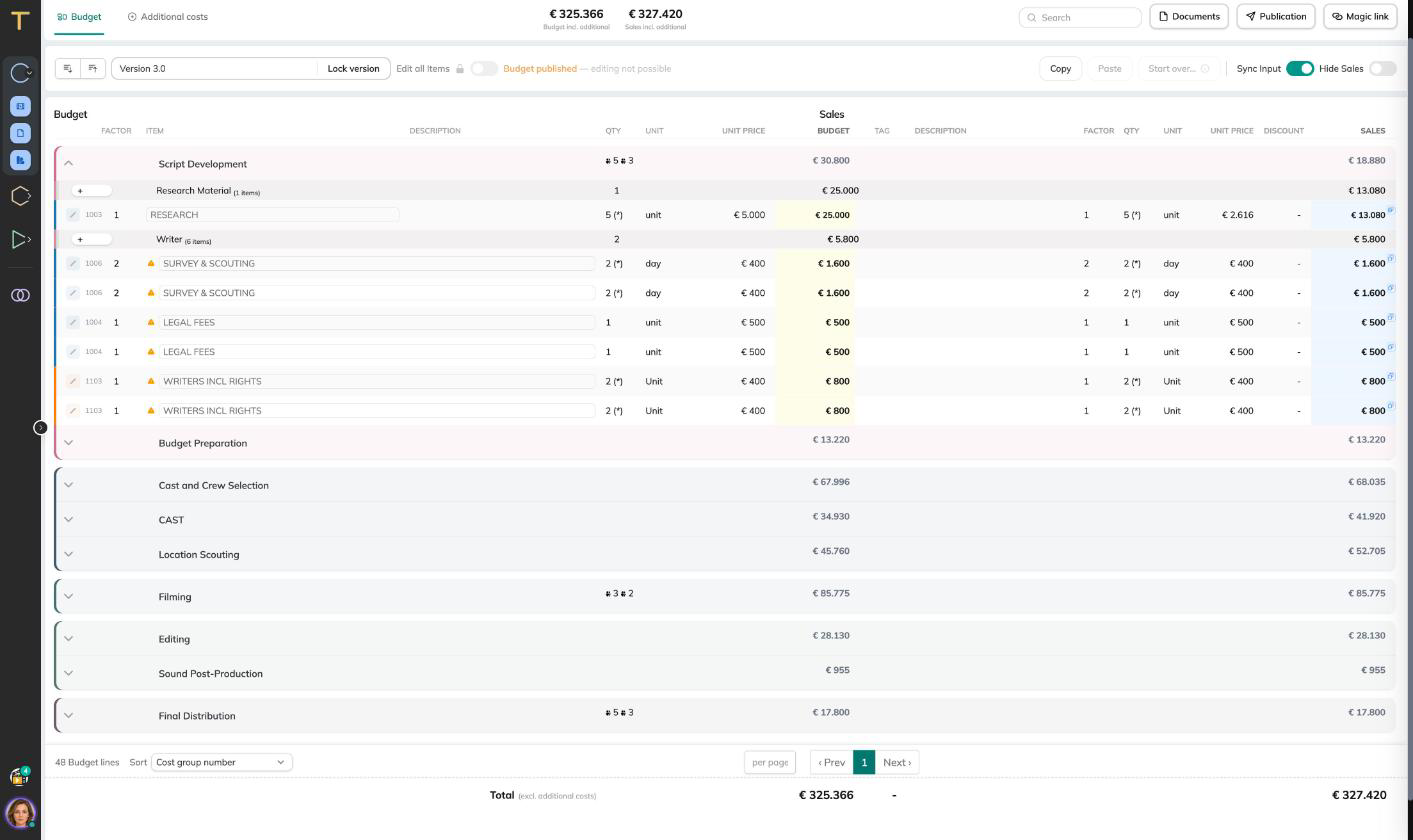Click the lock icon beside Edit all items

coord(460,69)
